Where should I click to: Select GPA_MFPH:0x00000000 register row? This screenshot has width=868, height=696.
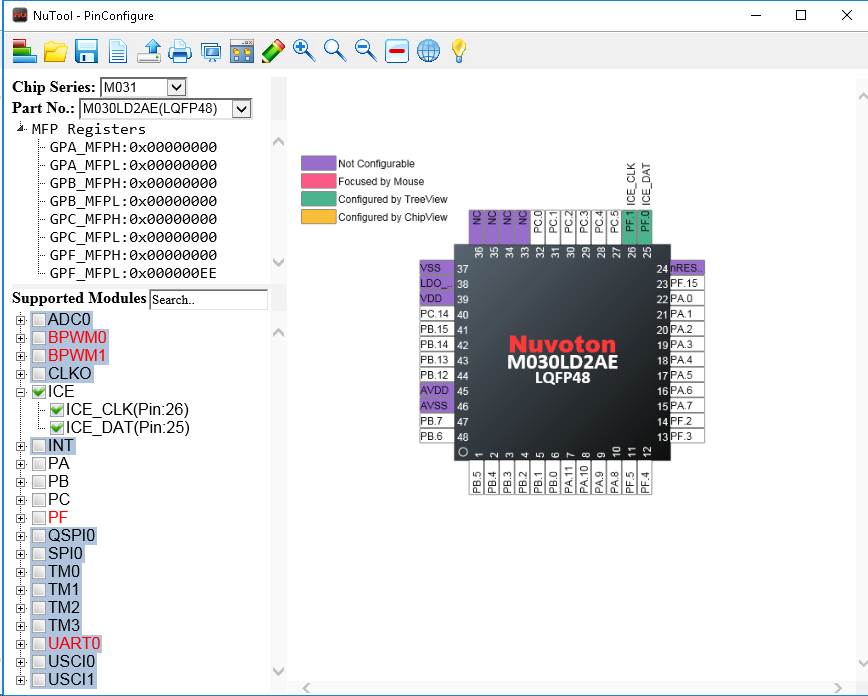(133, 147)
